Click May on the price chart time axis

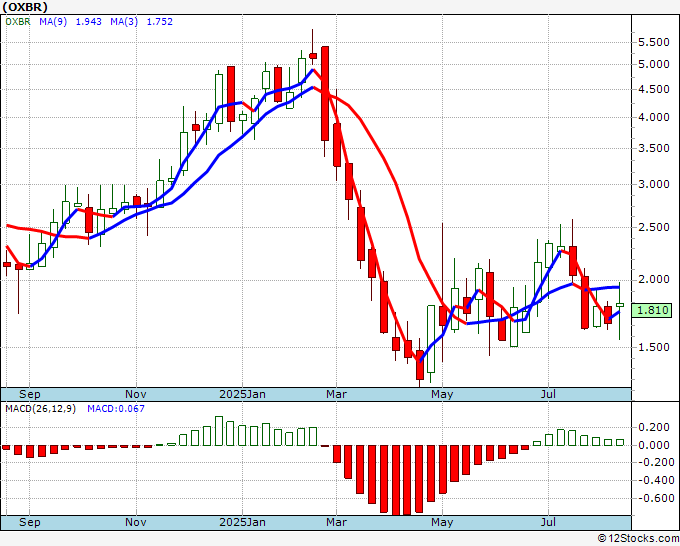click(442, 394)
